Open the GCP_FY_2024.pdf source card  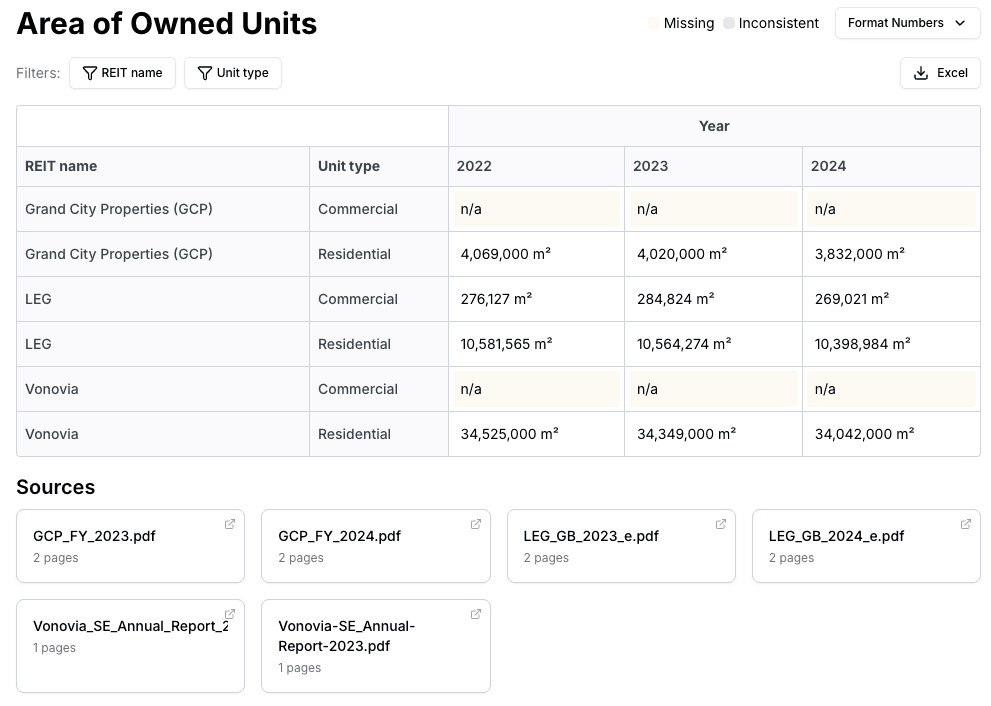point(376,546)
